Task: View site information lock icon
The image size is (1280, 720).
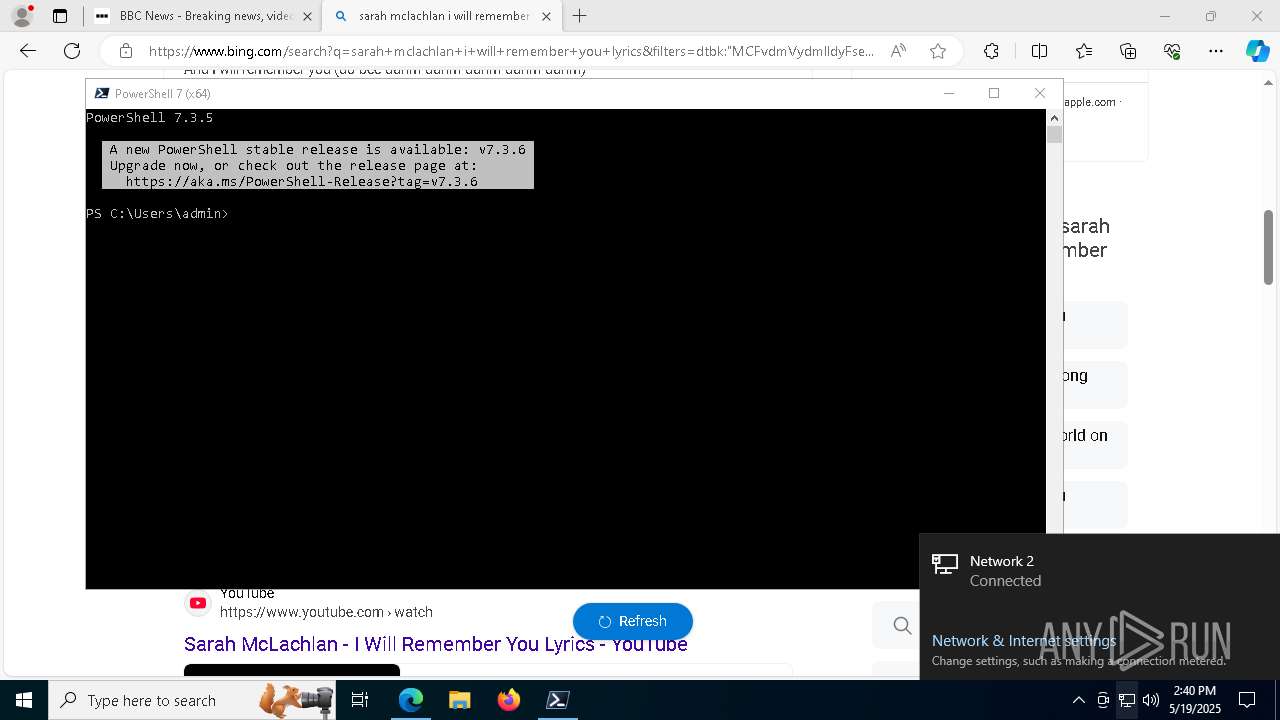Action: click(x=125, y=51)
